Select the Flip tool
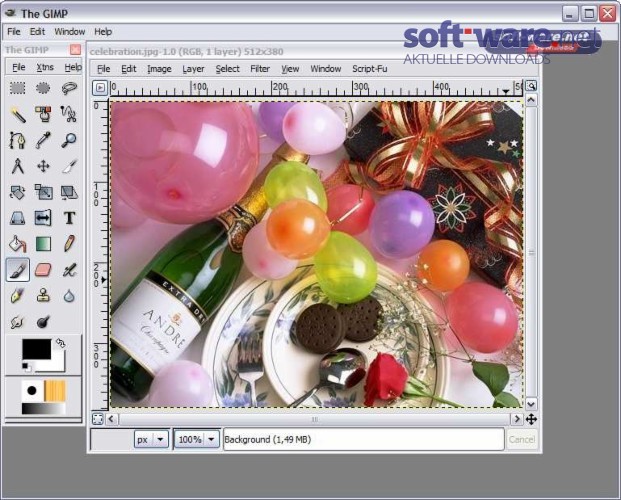This screenshot has width=621, height=500. pos(43,218)
